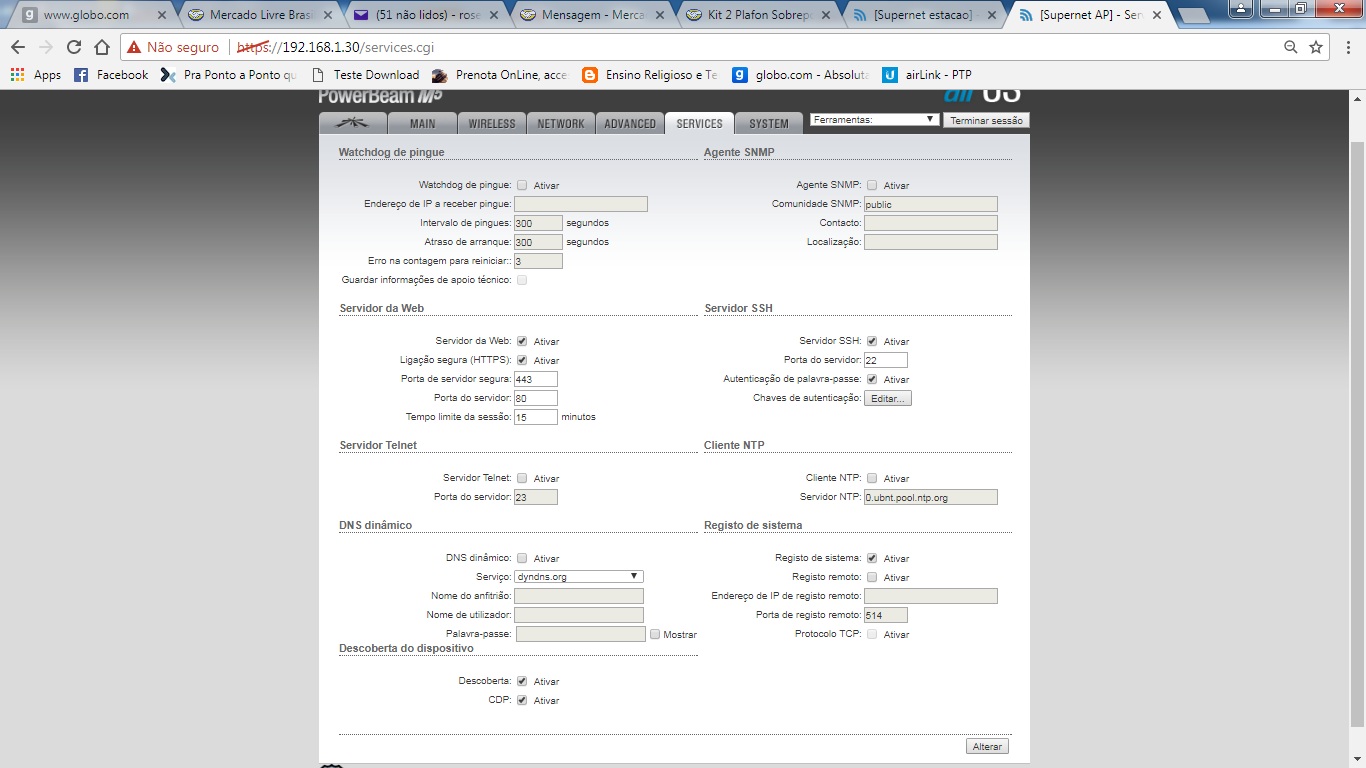Uncheck Servidor da Web Ativar
The image size is (1366, 768).
click(522, 341)
